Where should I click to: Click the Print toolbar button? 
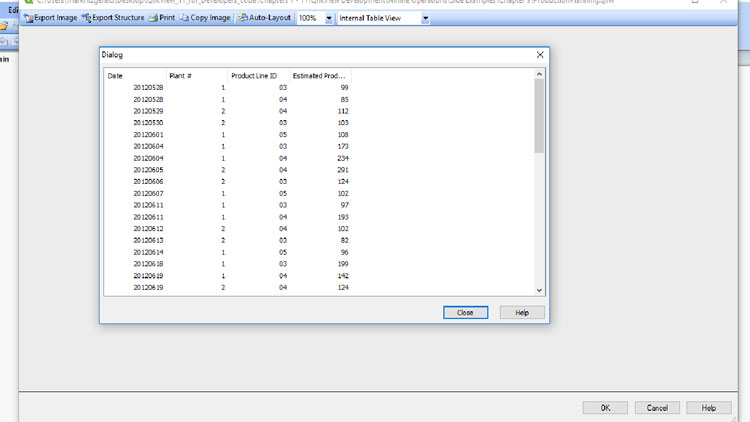162,18
